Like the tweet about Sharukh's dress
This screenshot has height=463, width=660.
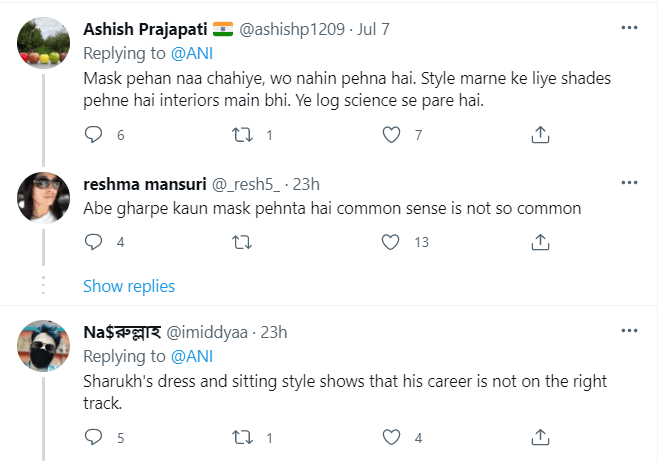(392, 437)
